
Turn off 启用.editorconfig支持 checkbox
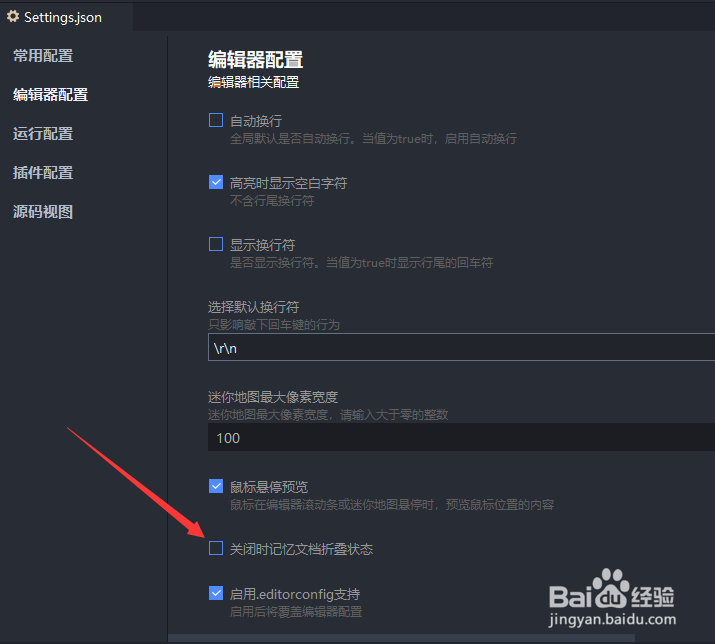(216, 593)
